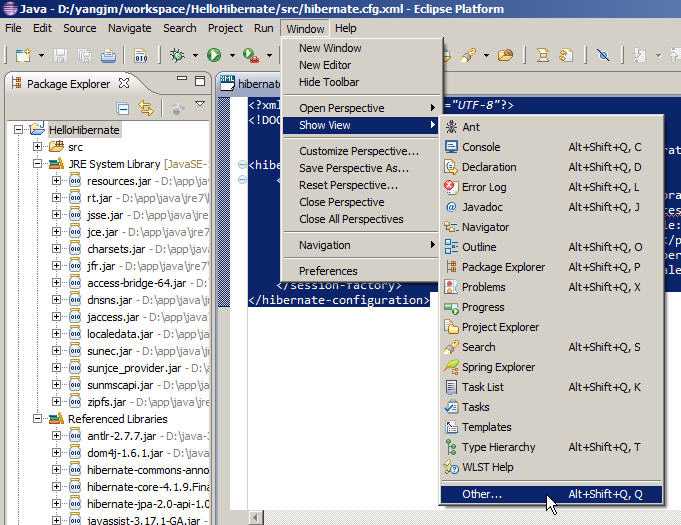Open the Declaration view

[x=552, y=167]
